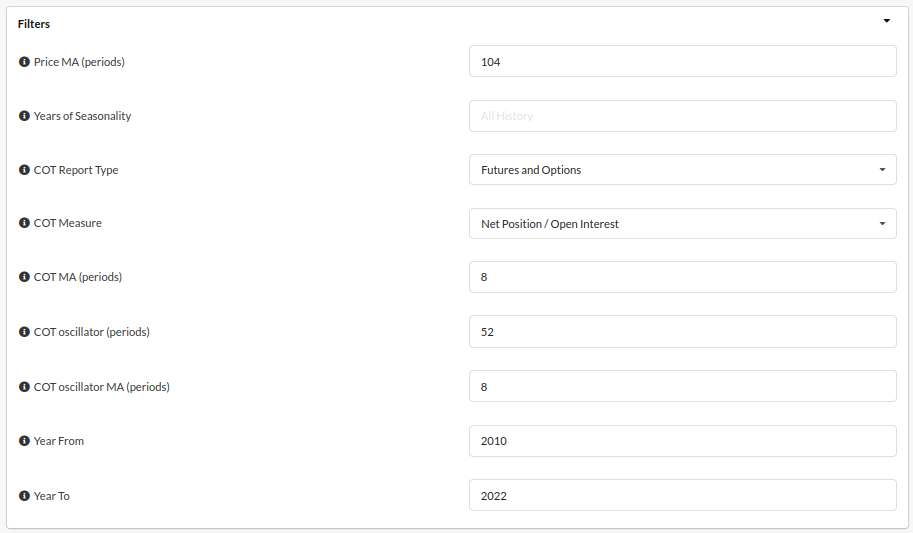Click the Years of Seasonality input
This screenshot has height=533, width=913.
click(x=682, y=116)
